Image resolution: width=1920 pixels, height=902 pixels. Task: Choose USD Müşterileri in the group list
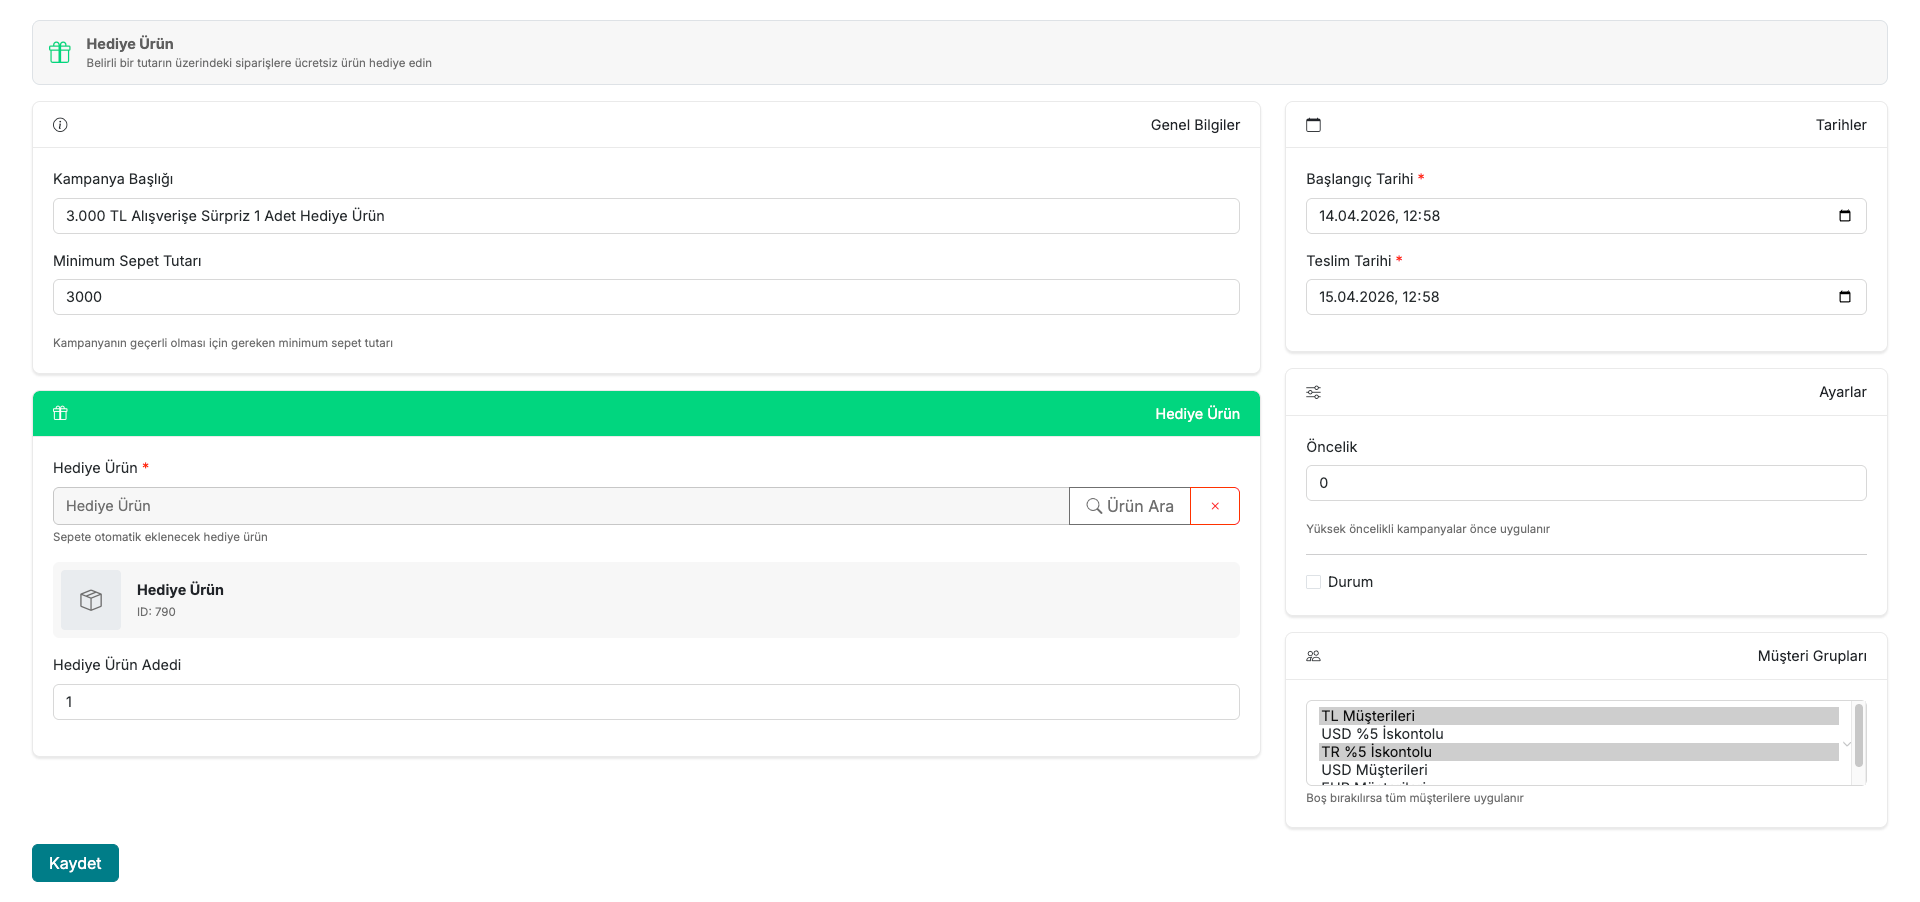coord(1577,770)
